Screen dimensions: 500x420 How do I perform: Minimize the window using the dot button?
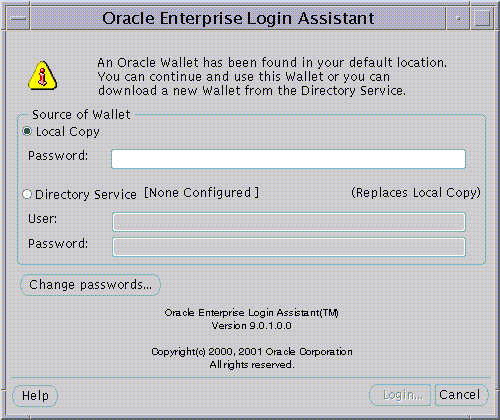tap(458, 18)
